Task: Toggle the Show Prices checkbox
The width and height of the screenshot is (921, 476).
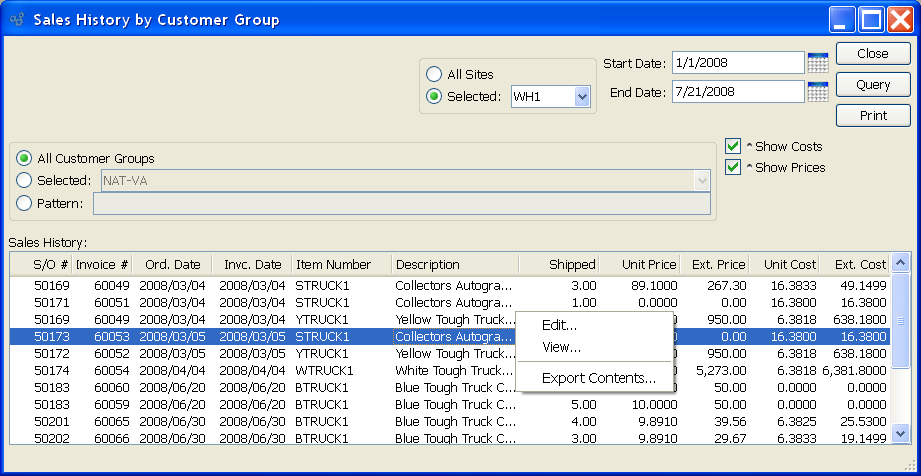Action: point(733,167)
